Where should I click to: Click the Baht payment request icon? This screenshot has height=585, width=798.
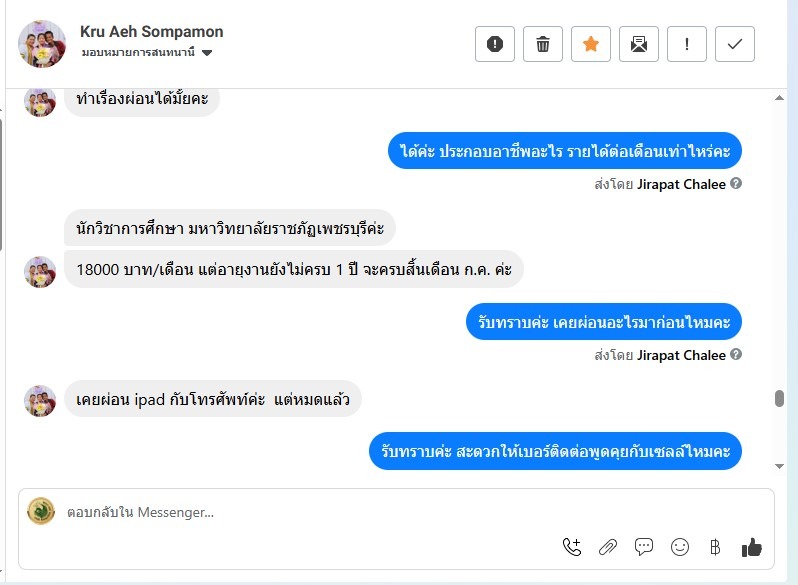[x=715, y=547]
